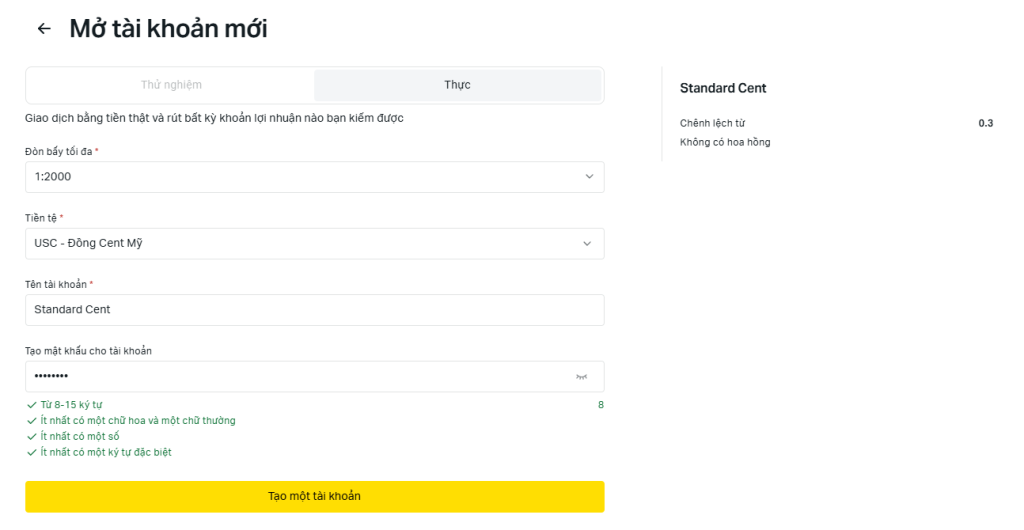Focus the "Tên tài khoản" Standard Cent field
Image resolution: width=1024 pixels, height=530 pixels.
click(x=314, y=310)
